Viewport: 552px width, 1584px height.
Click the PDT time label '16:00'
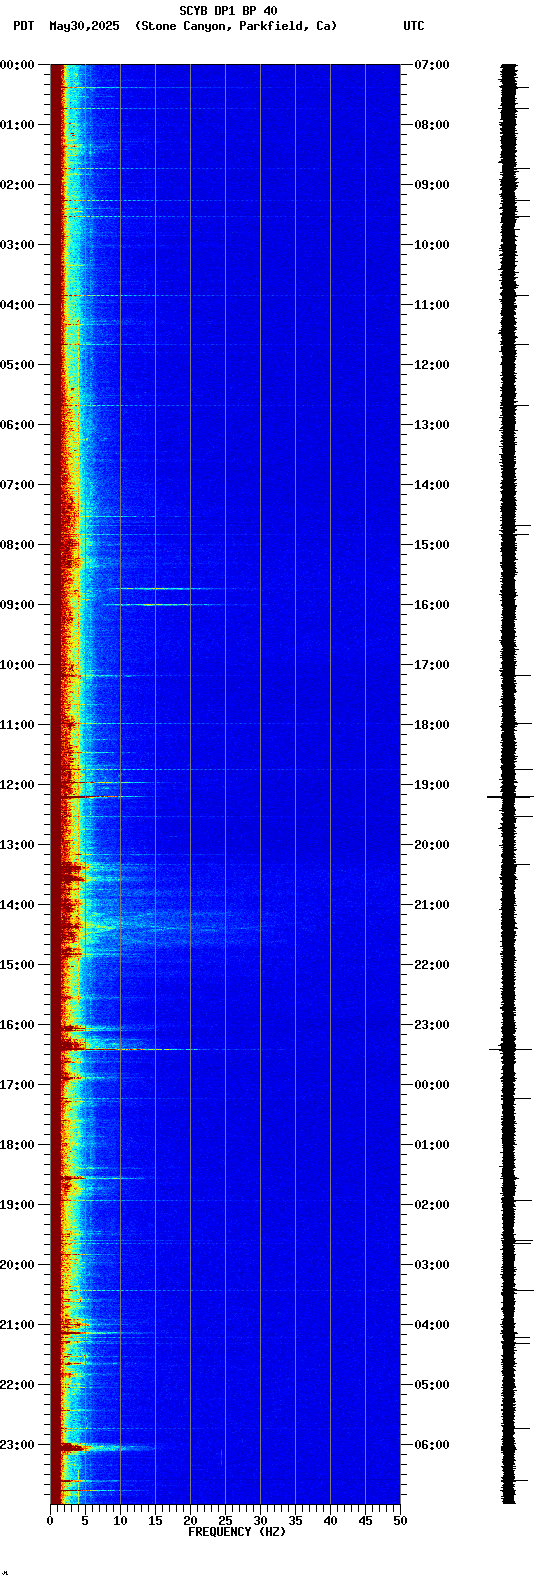tap(17, 1025)
